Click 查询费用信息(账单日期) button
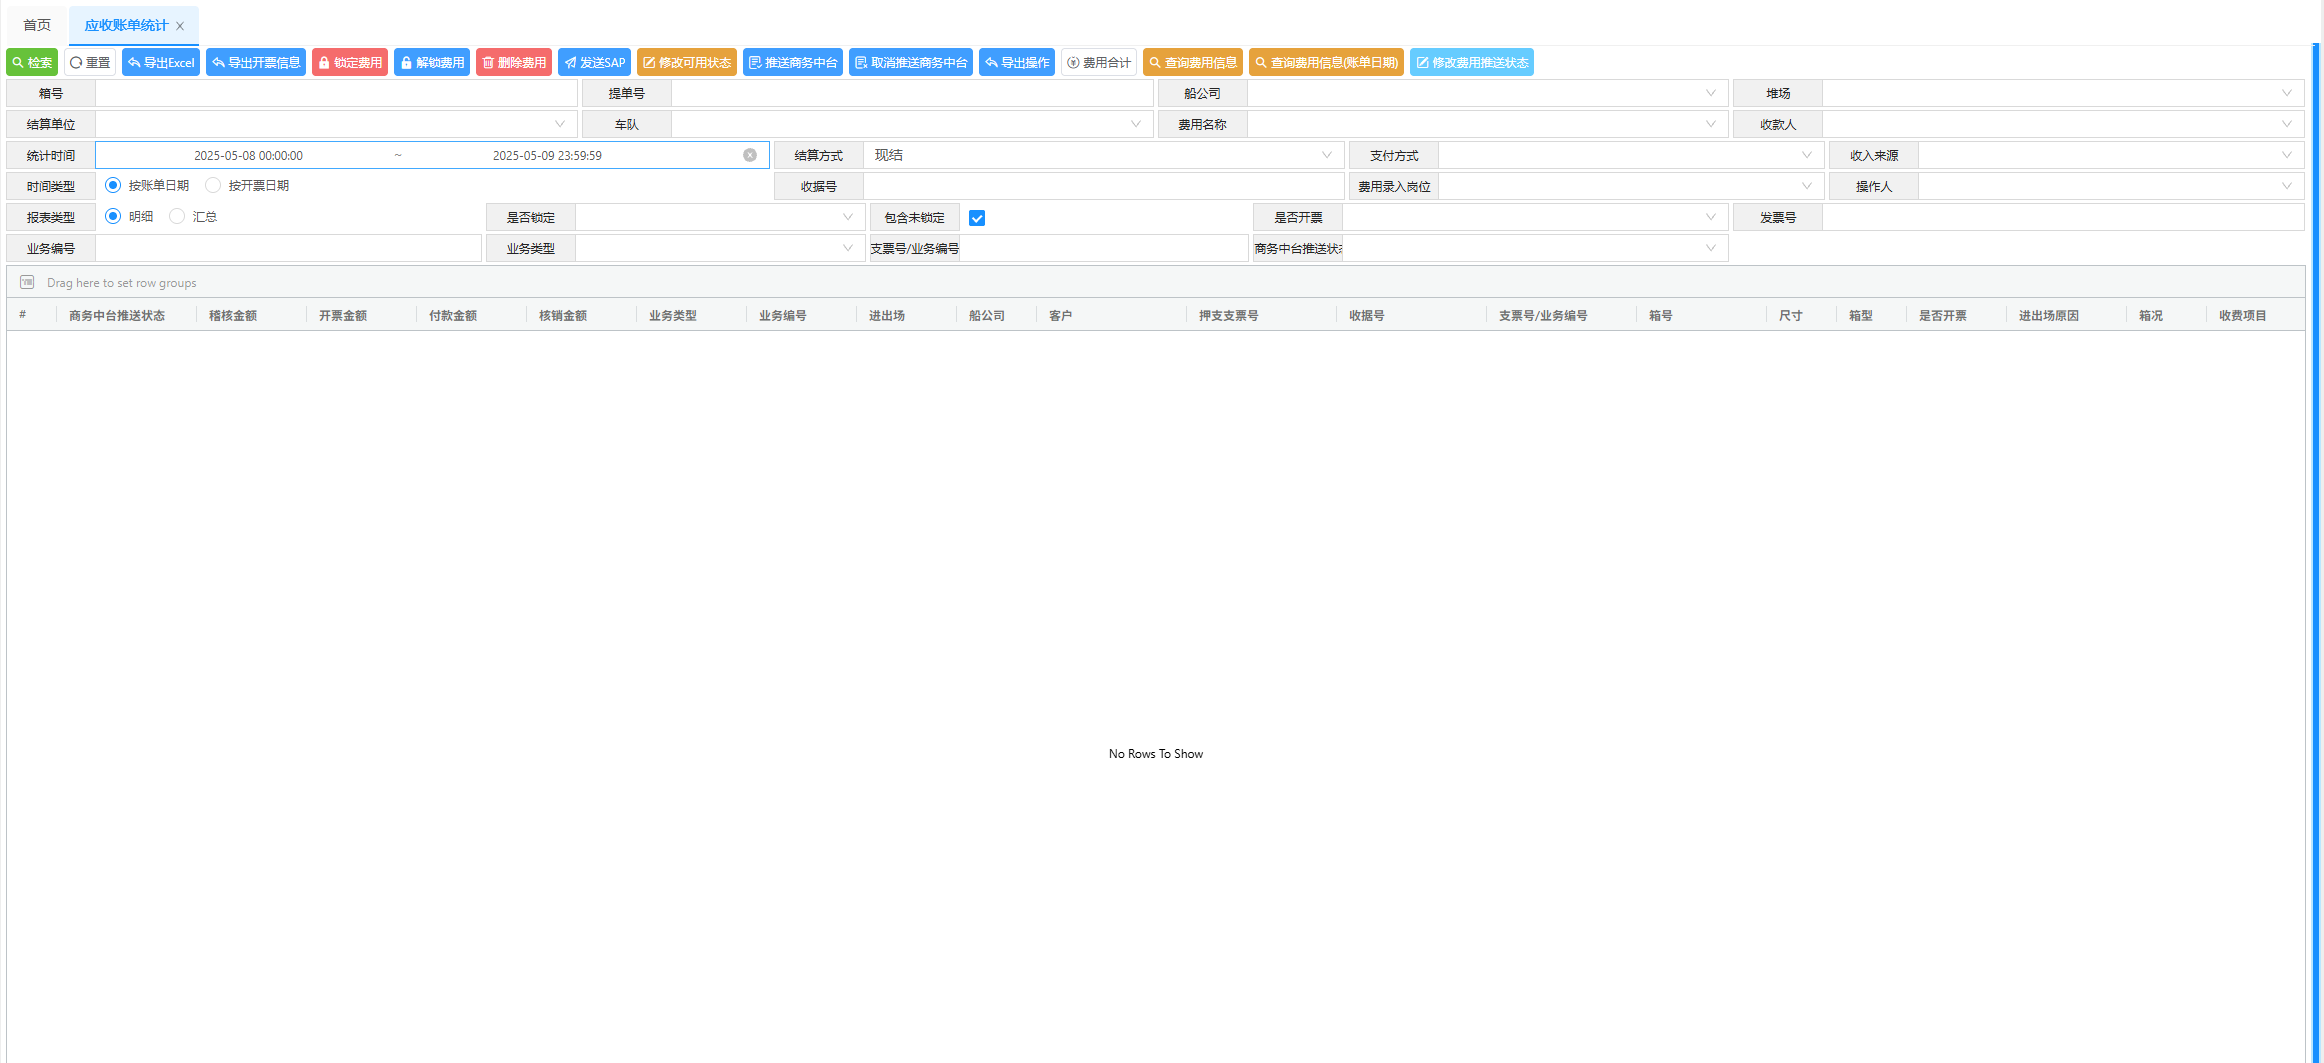The height and width of the screenshot is (1063, 2324). pyautogui.click(x=1325, y=62)
